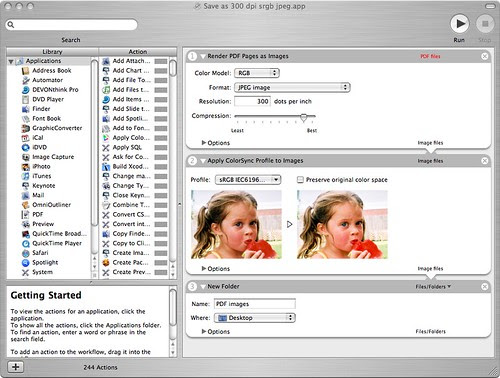The width and height of the screenshot is (500, 378).
Task: Open the Files/Folders input type menu
Action: 433,287
